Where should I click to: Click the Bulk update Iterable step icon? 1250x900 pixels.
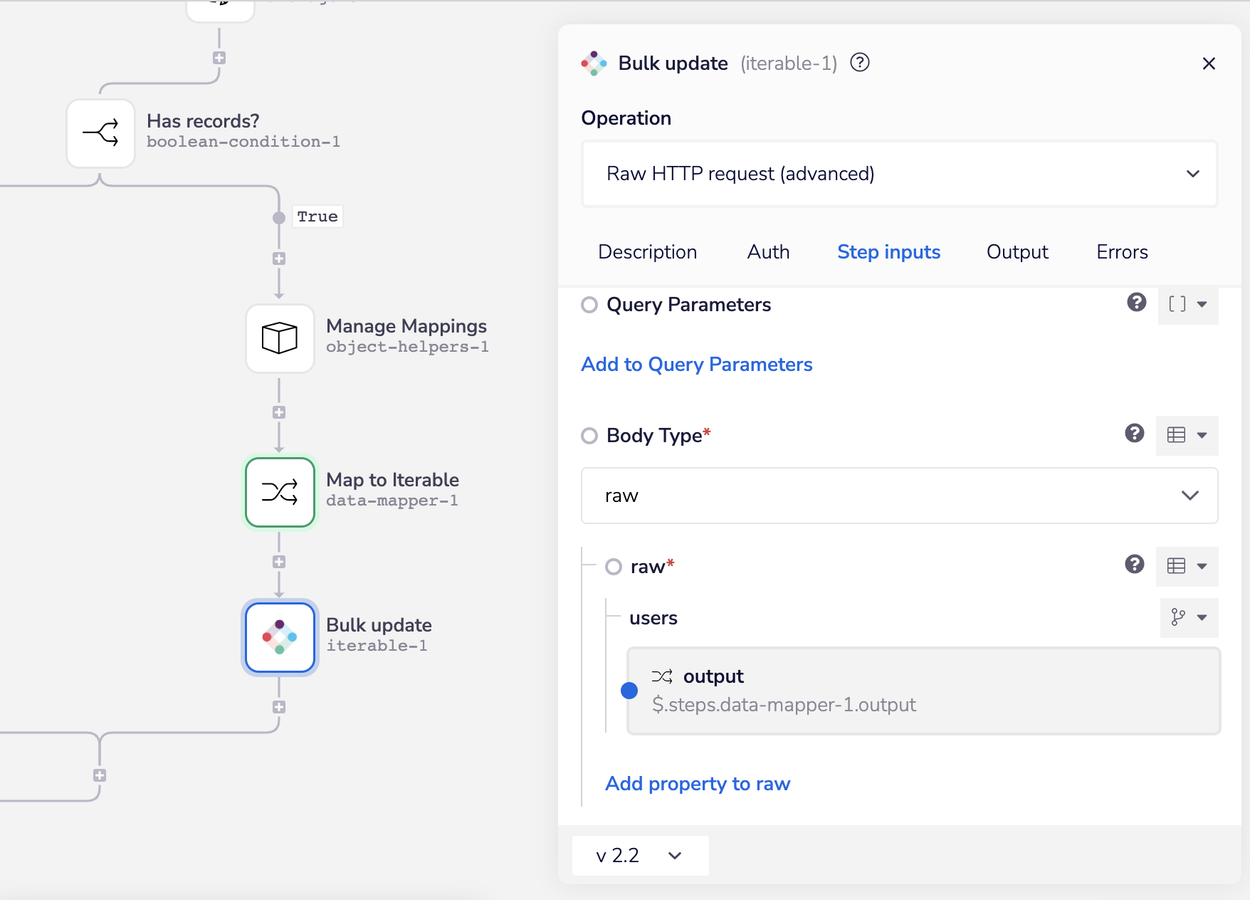tap(280, 637)
